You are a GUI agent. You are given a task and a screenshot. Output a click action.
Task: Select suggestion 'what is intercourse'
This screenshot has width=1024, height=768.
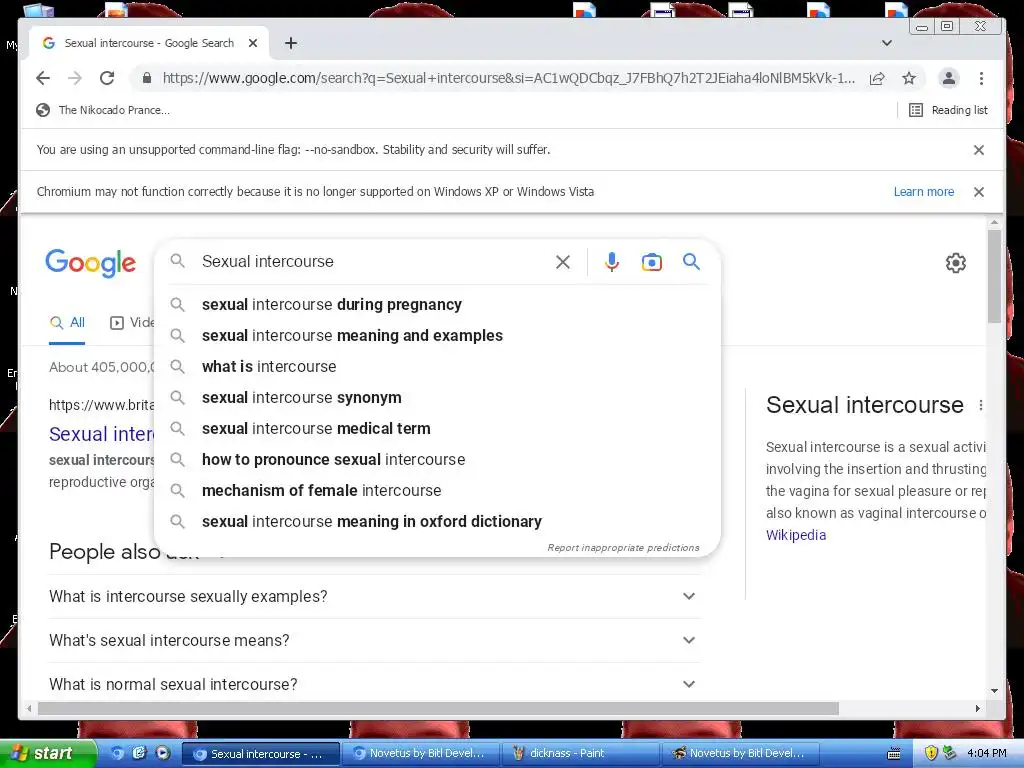coord(438,366)
